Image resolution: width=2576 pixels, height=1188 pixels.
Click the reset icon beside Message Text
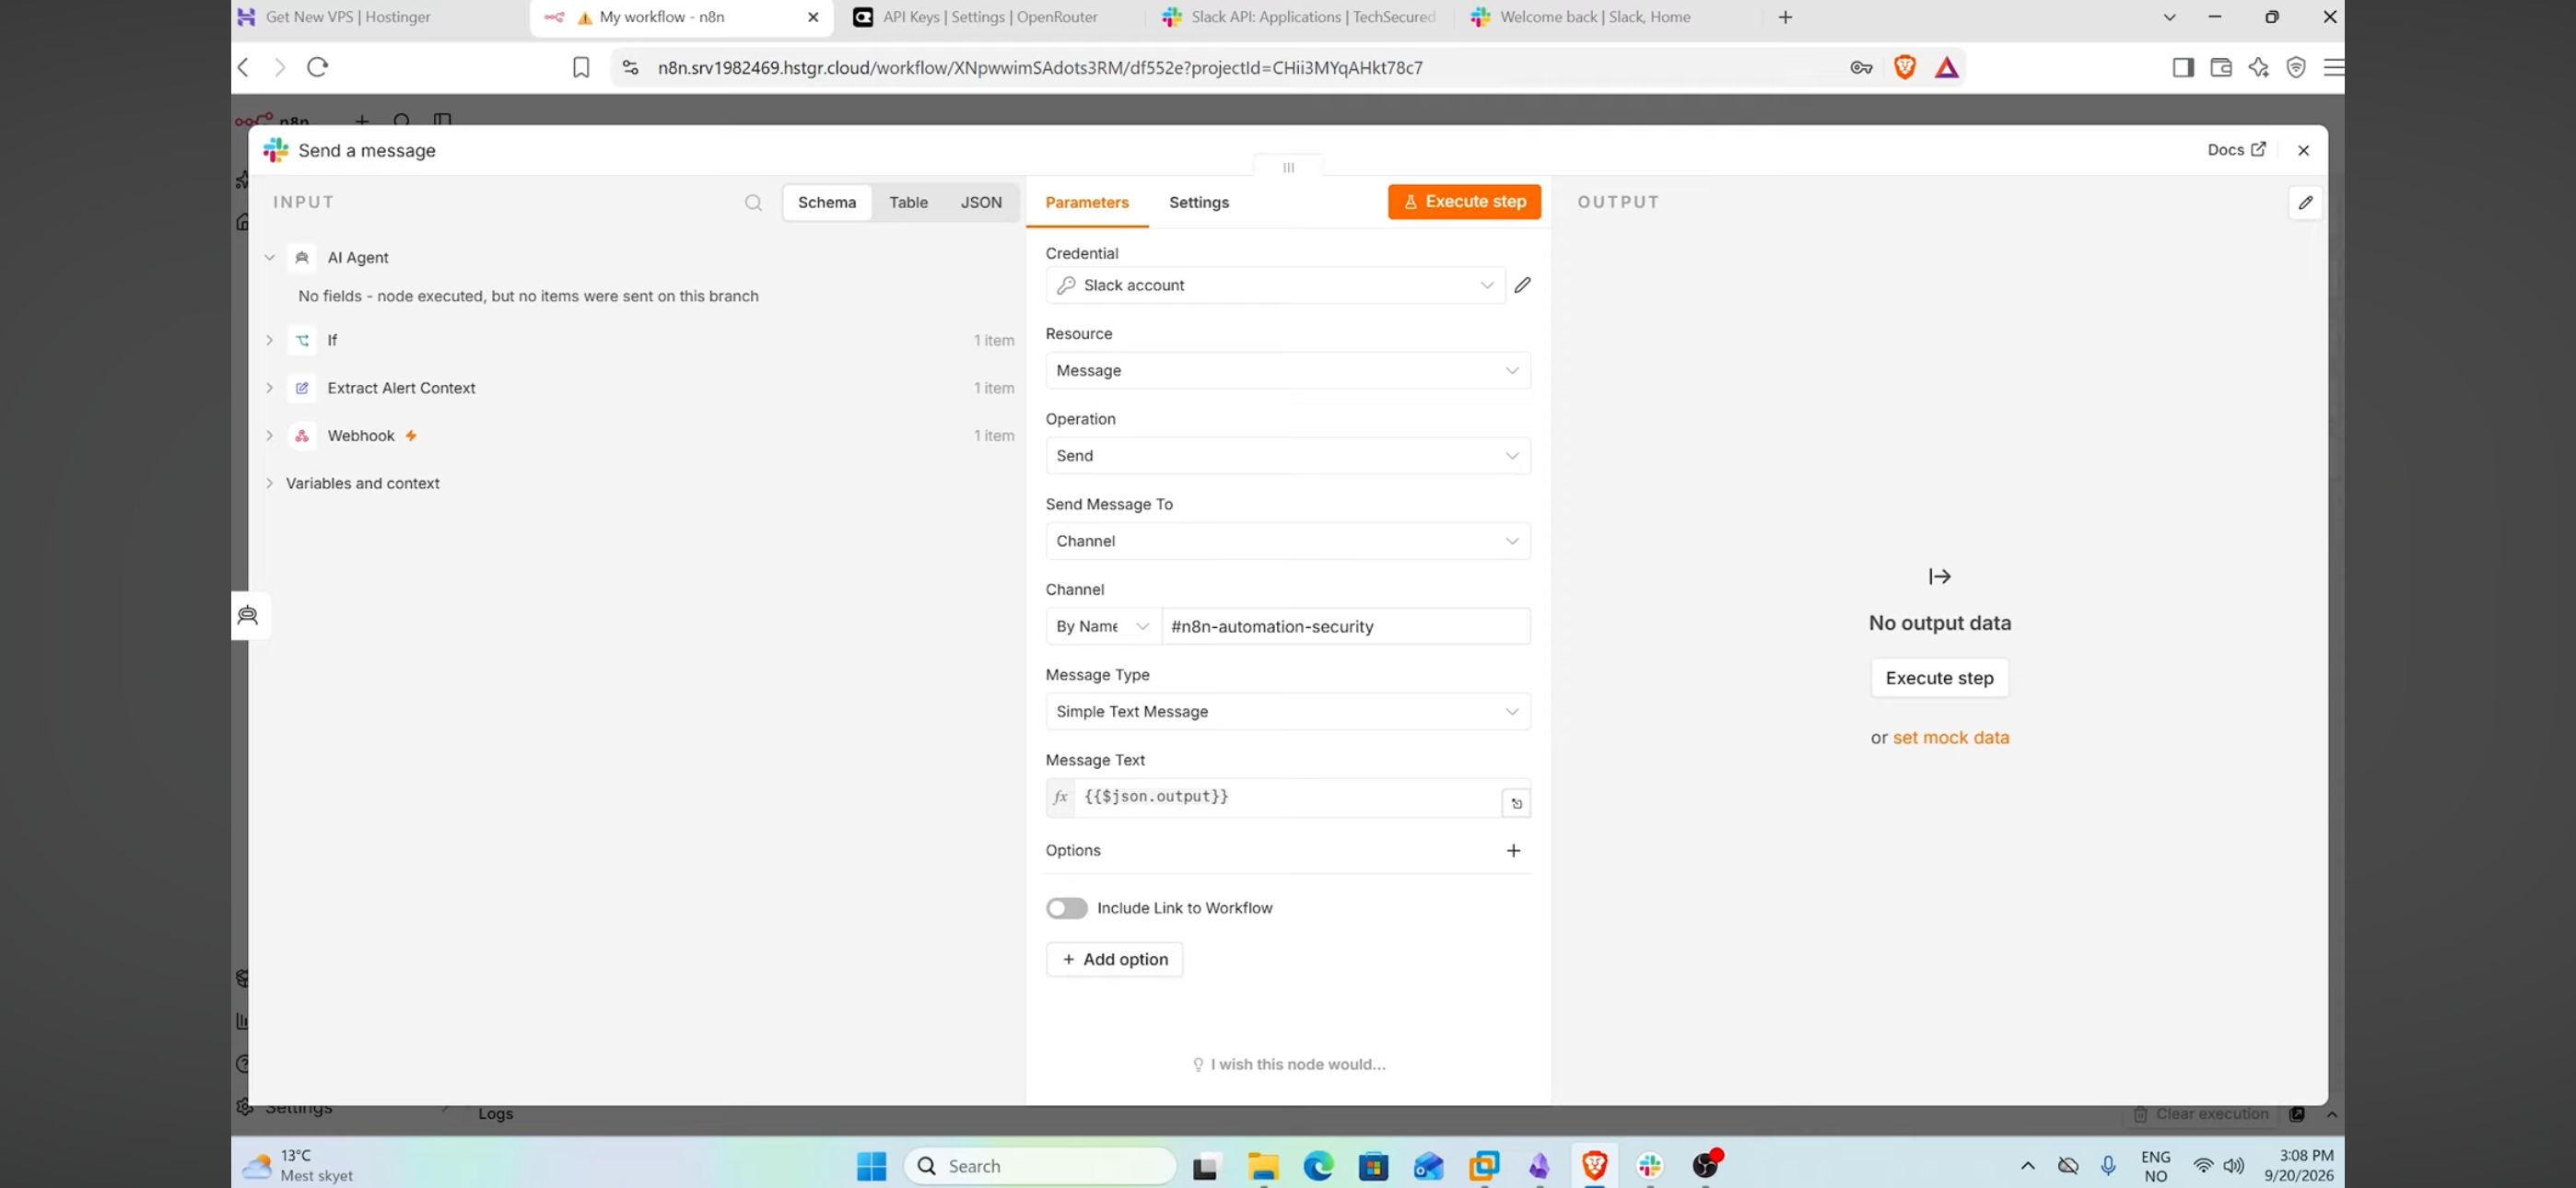pos(1516,803)
